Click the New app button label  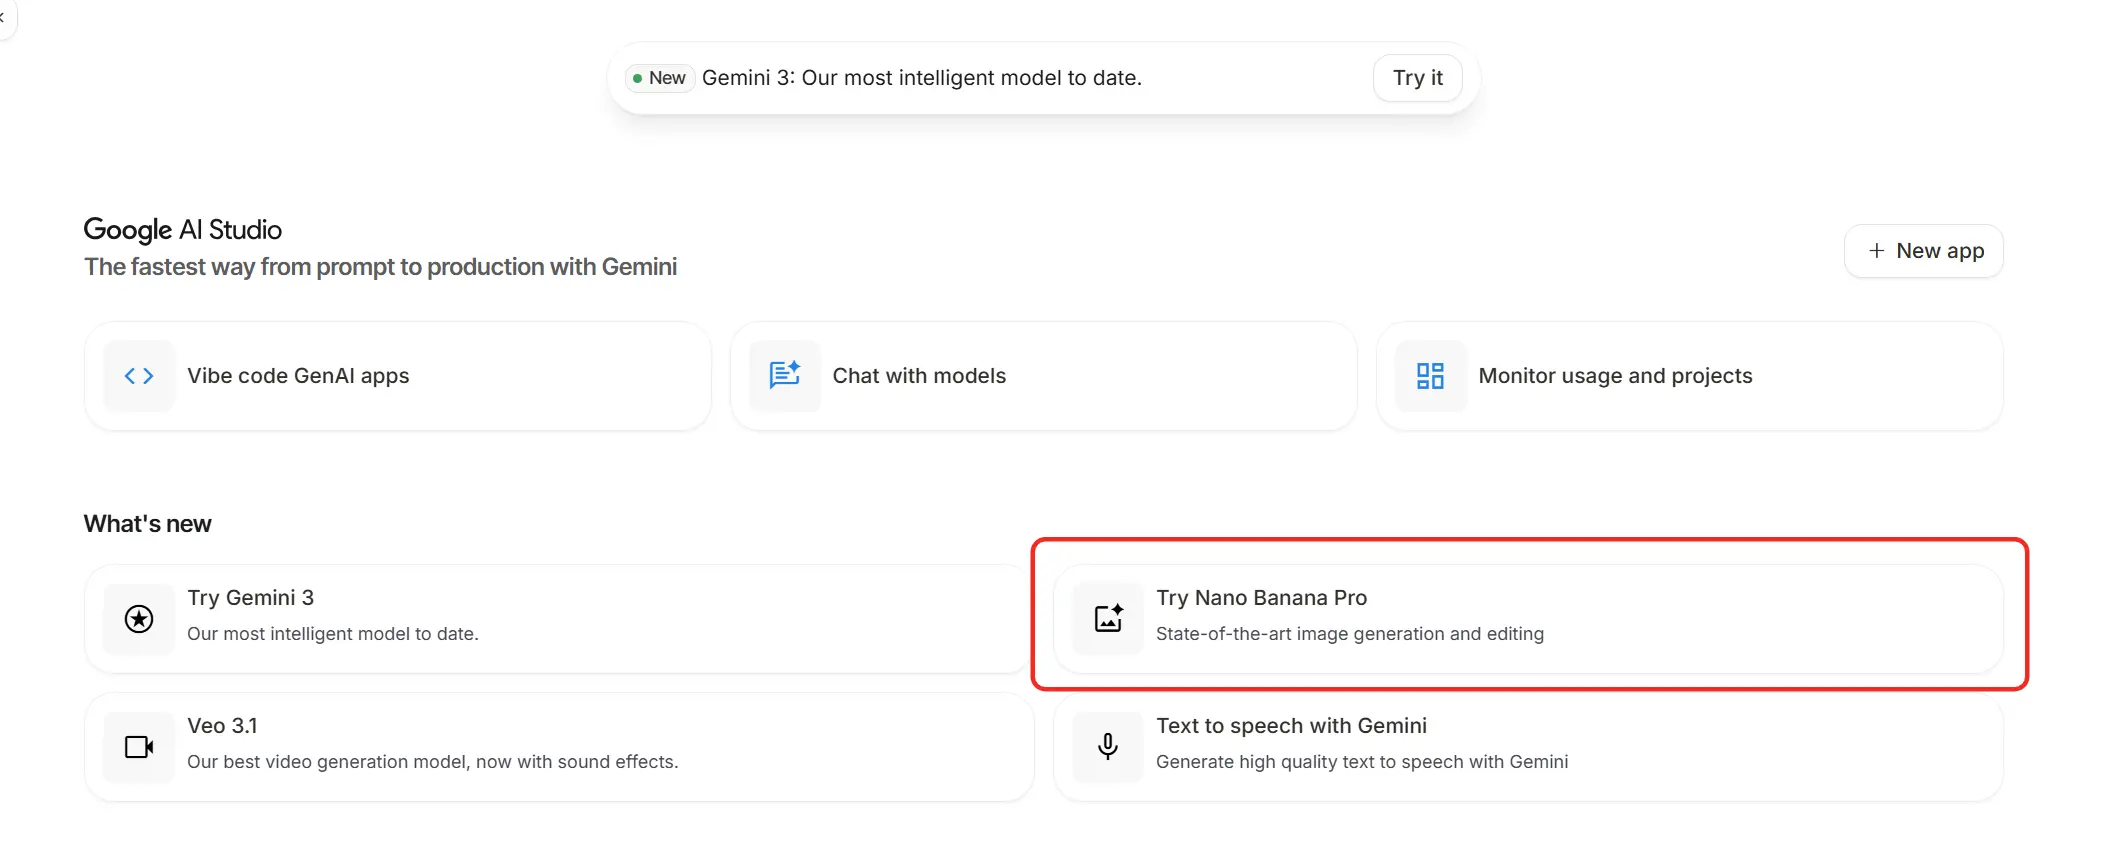pyautogui.click(x=1940, y=251)
